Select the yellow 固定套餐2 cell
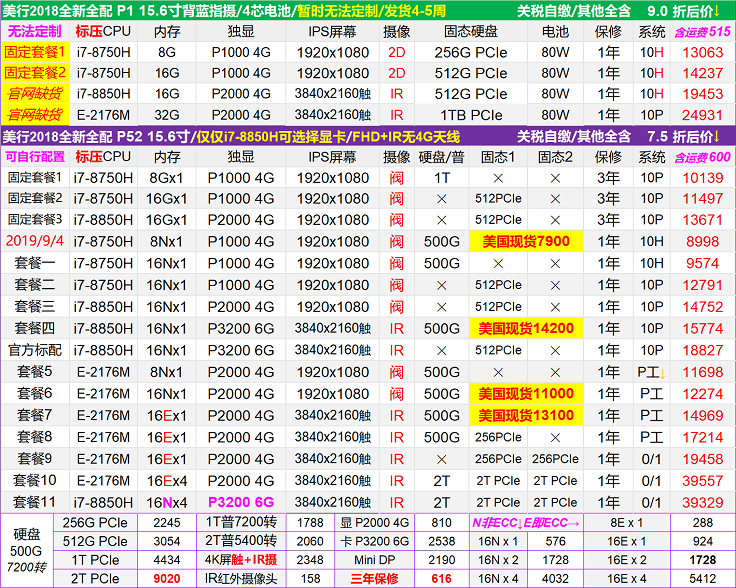 coord(35,73)
